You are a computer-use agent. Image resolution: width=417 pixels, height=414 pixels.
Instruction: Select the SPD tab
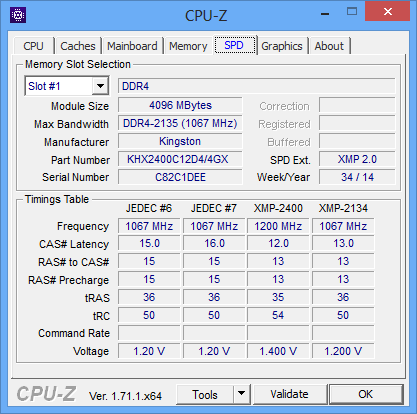tap(234, 45)
